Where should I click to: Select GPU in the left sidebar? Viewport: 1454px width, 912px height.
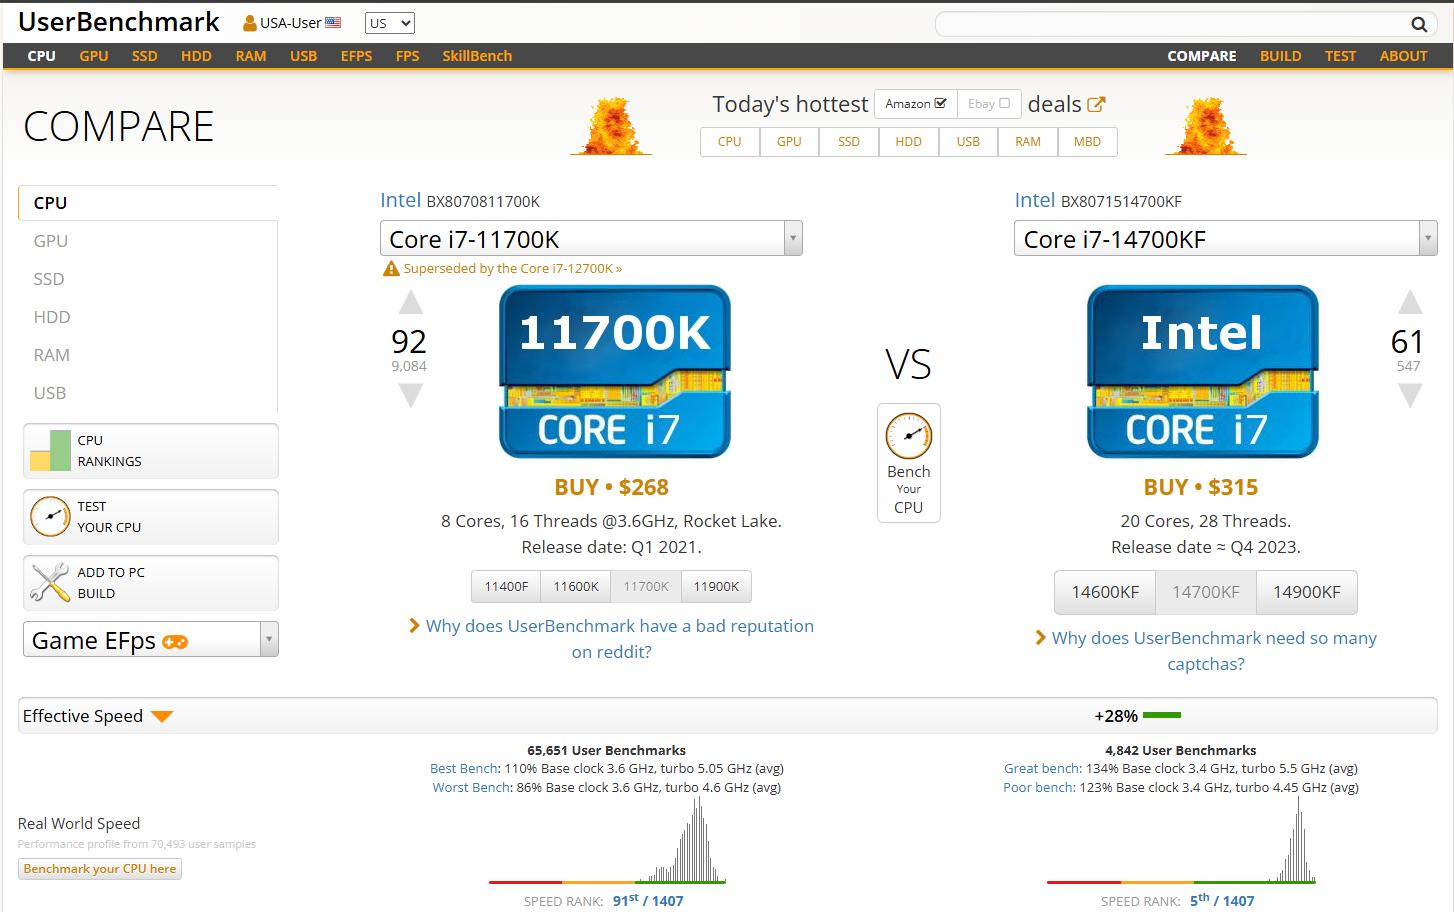(51, 241)
